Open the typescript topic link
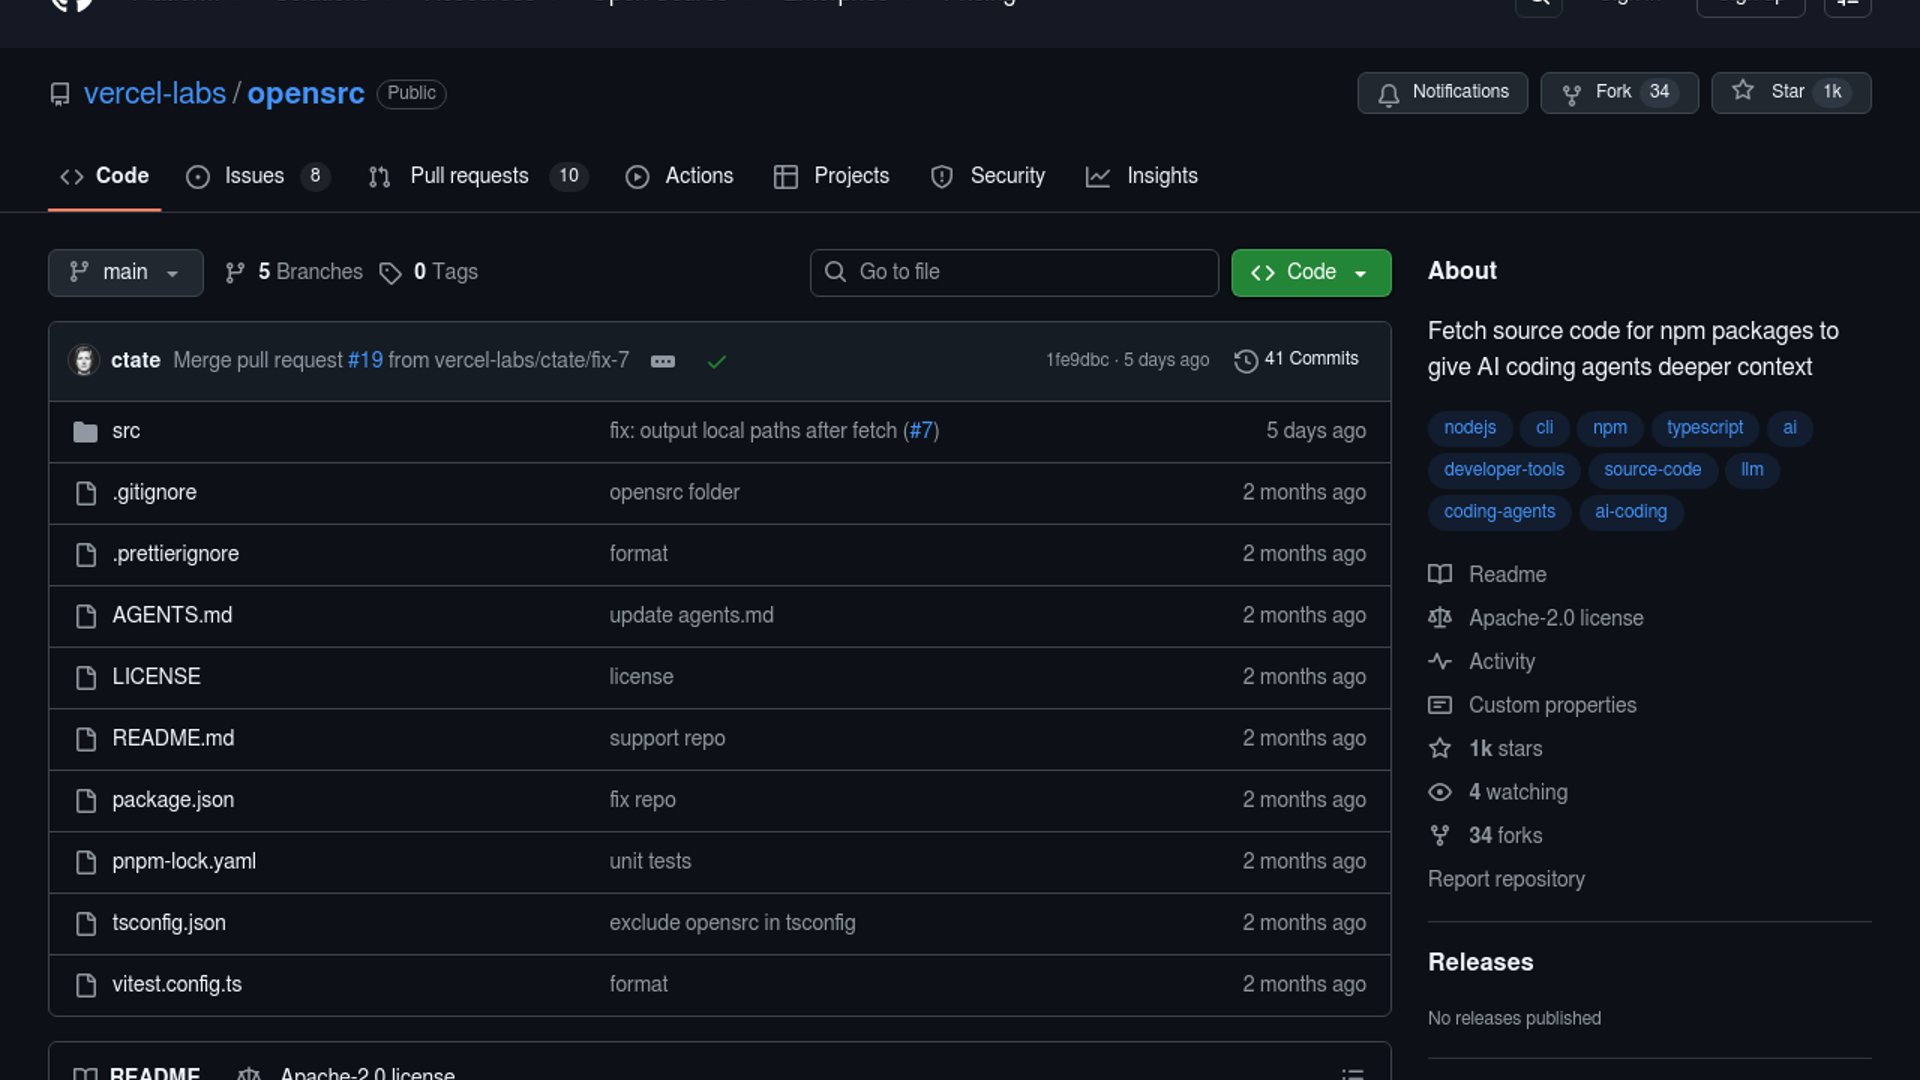Image resolution: width=1920 pixels, height=1080 pixels. pyautogui.click(x=1704, y=427)
